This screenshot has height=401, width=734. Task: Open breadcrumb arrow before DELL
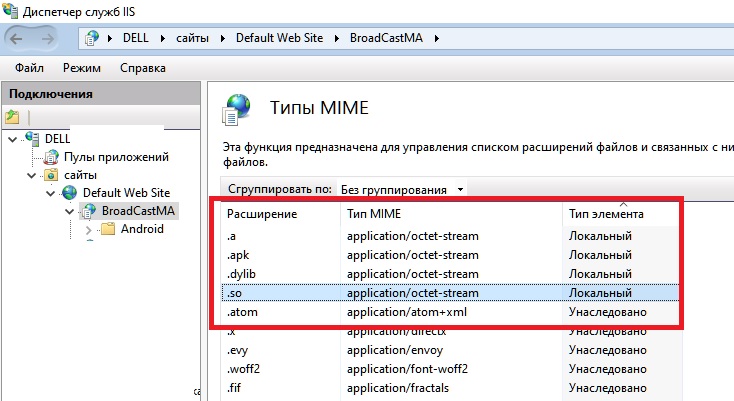click(110, 38)
